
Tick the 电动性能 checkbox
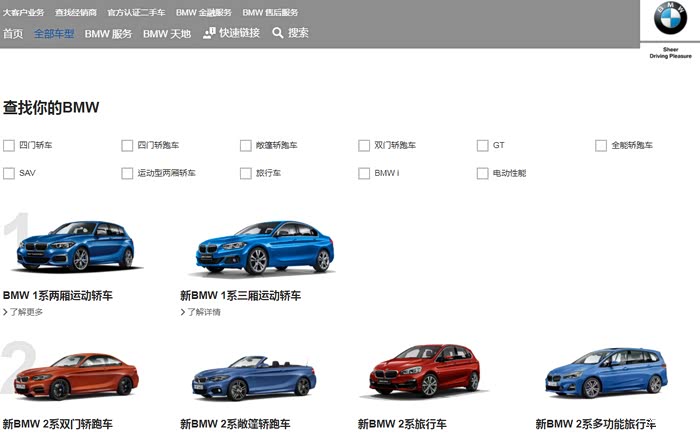click(483, 173)
